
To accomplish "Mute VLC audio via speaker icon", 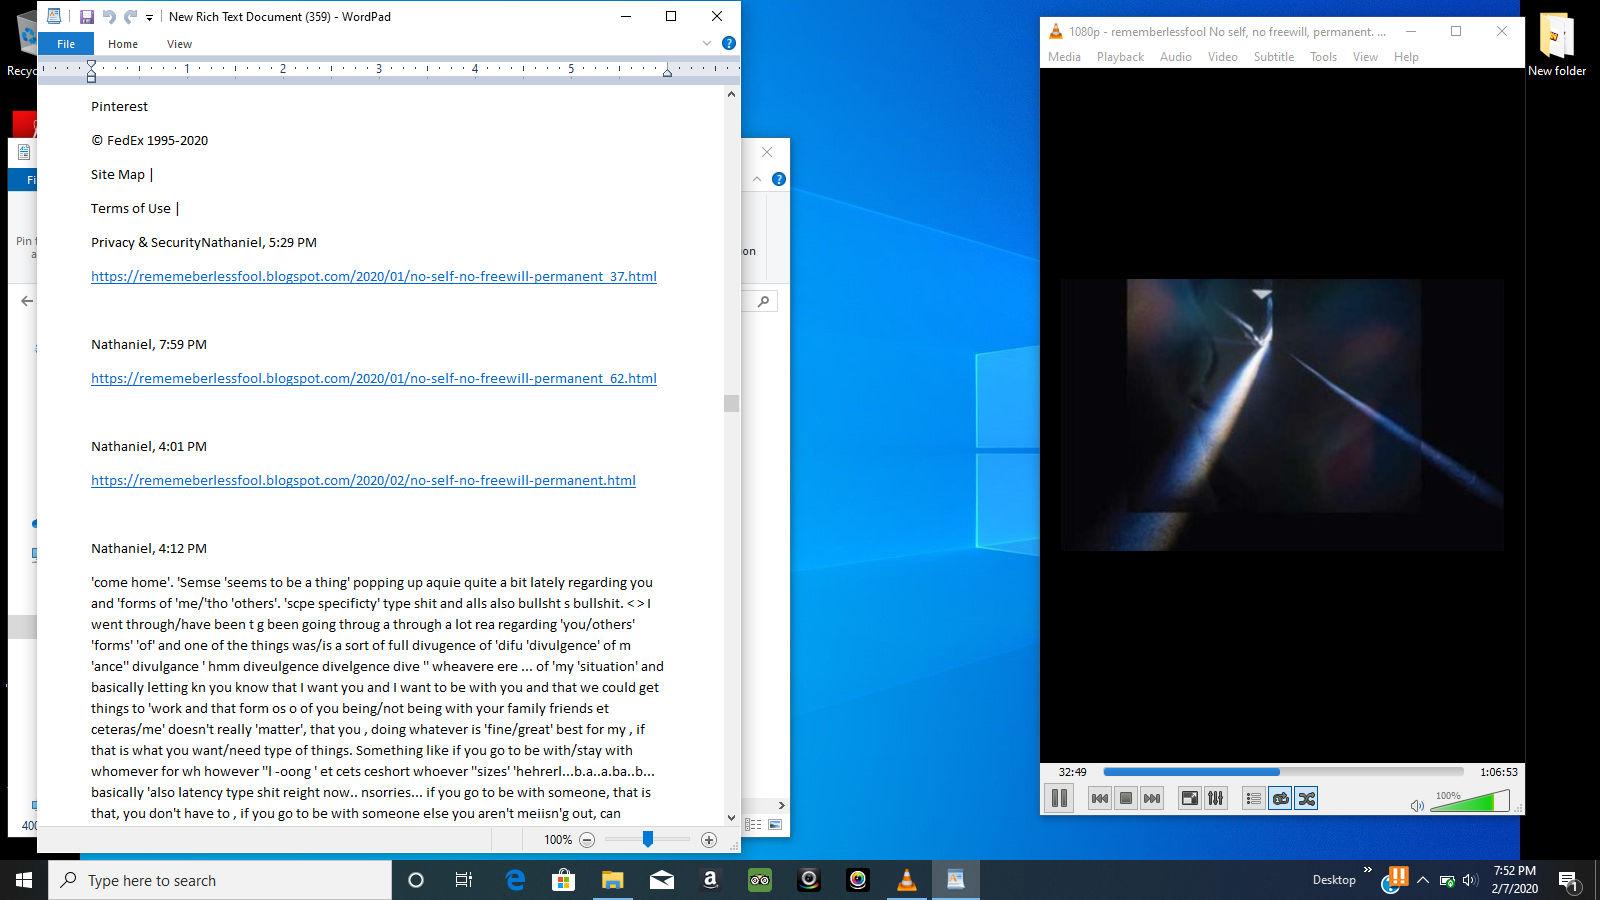I will 1417,805.
